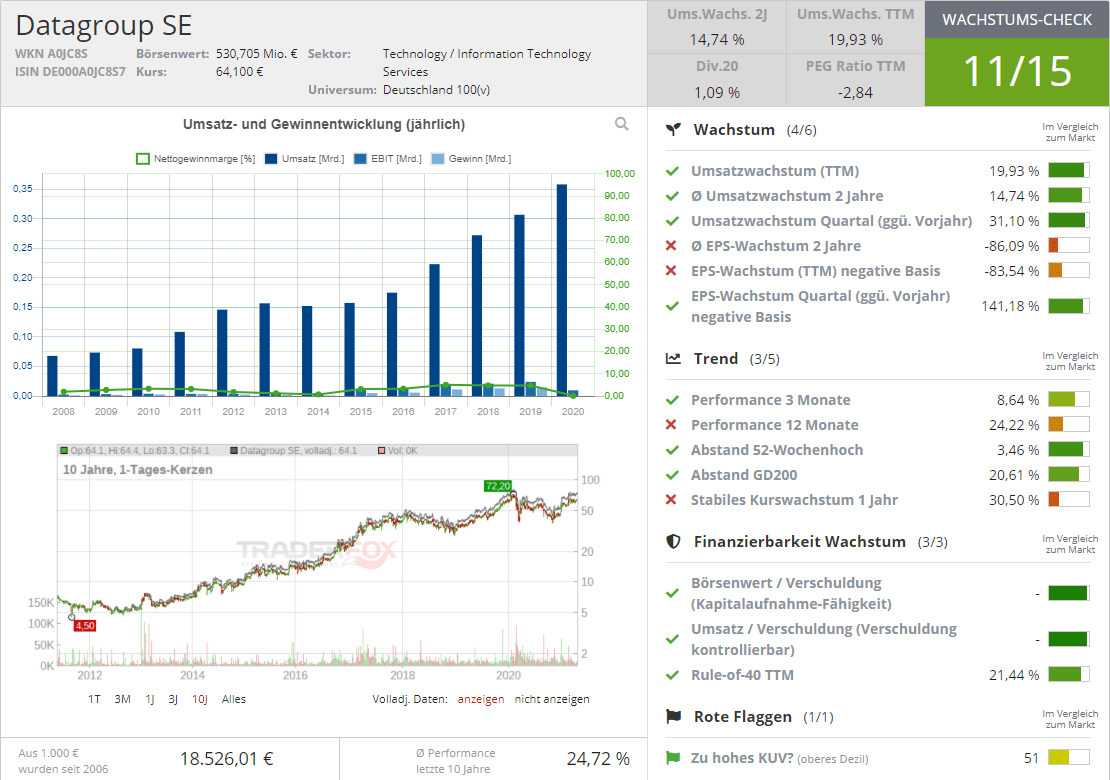Click the nicht anzeigen link

click(x=552, y=699)
